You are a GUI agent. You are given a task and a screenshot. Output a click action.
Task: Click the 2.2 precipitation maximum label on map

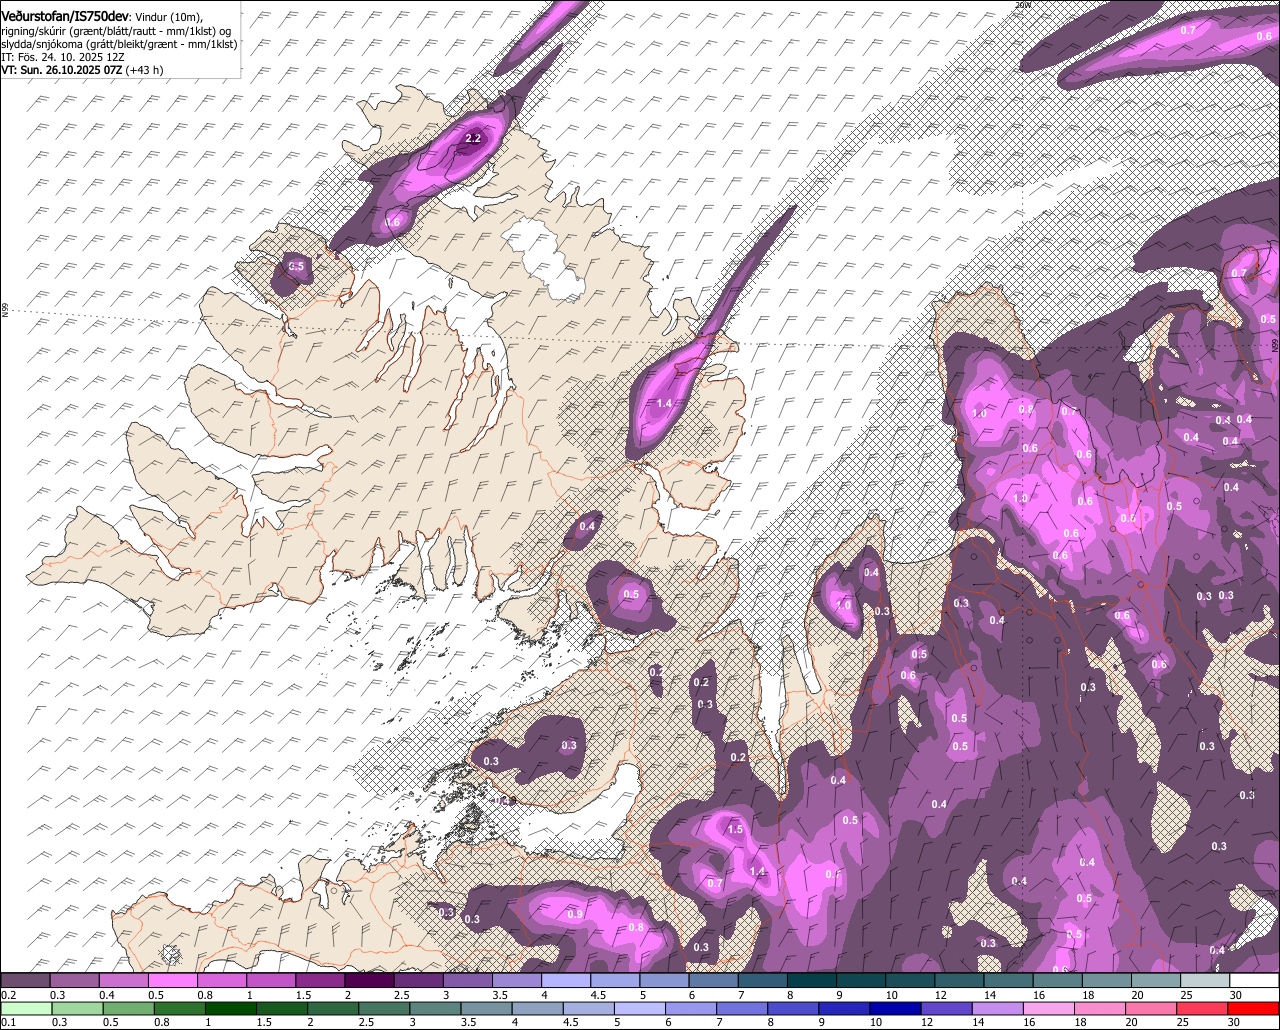click(474, 138)
